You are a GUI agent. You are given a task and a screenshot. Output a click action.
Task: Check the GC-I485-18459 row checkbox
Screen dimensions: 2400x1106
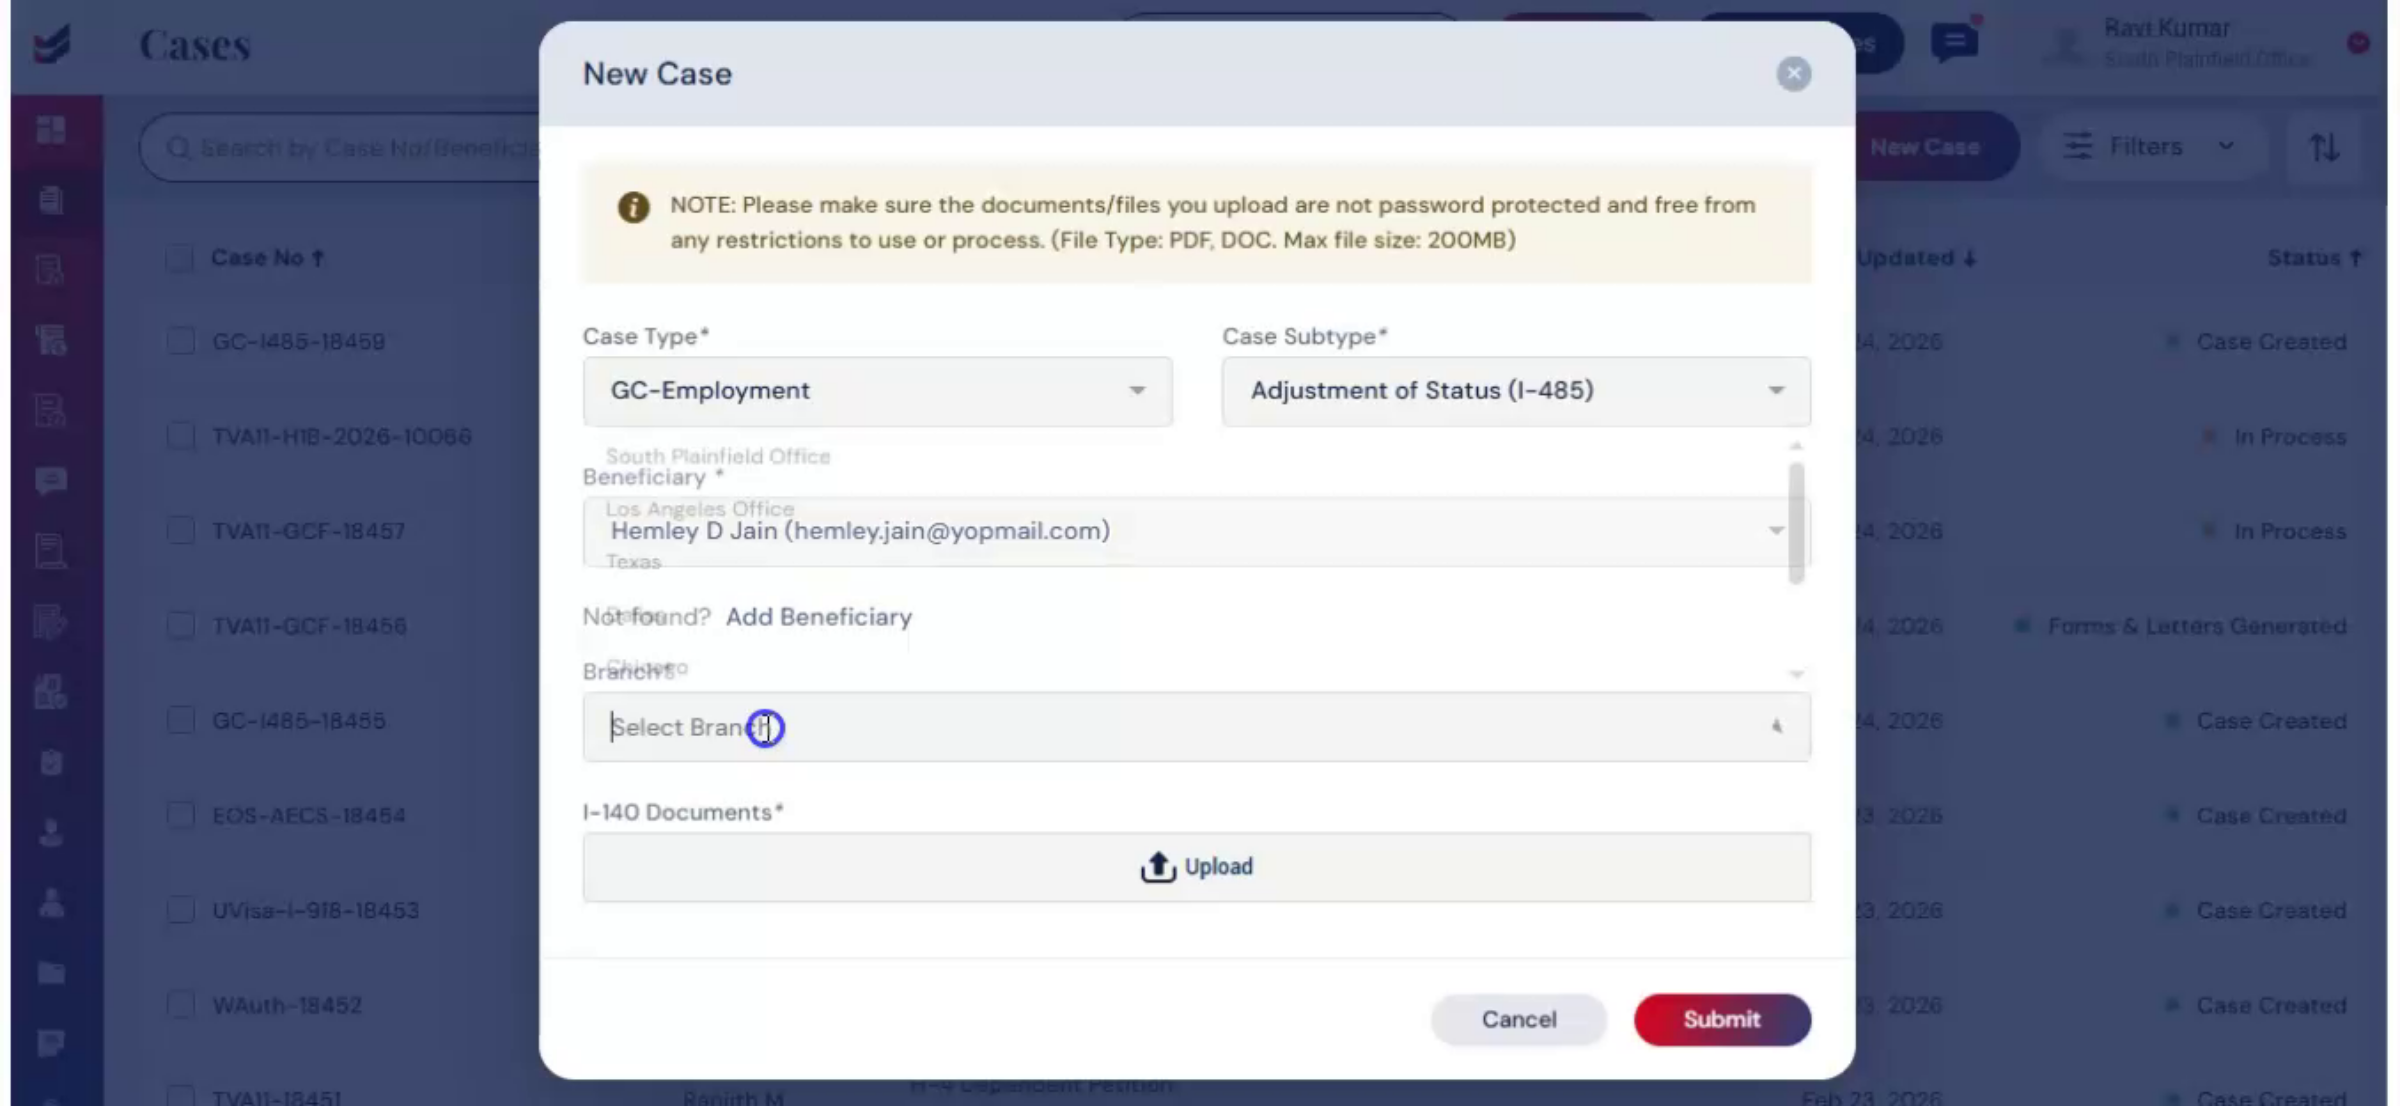click(180, 341)
